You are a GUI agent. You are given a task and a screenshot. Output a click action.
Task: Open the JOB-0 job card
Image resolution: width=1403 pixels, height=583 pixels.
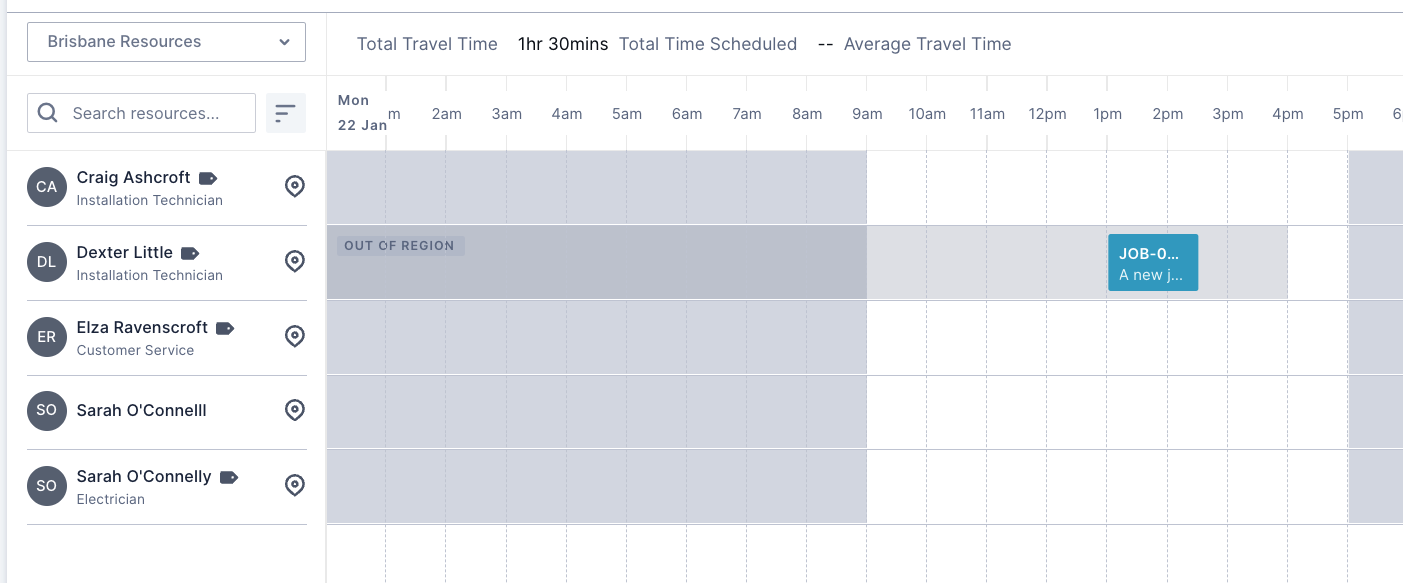1152,263
